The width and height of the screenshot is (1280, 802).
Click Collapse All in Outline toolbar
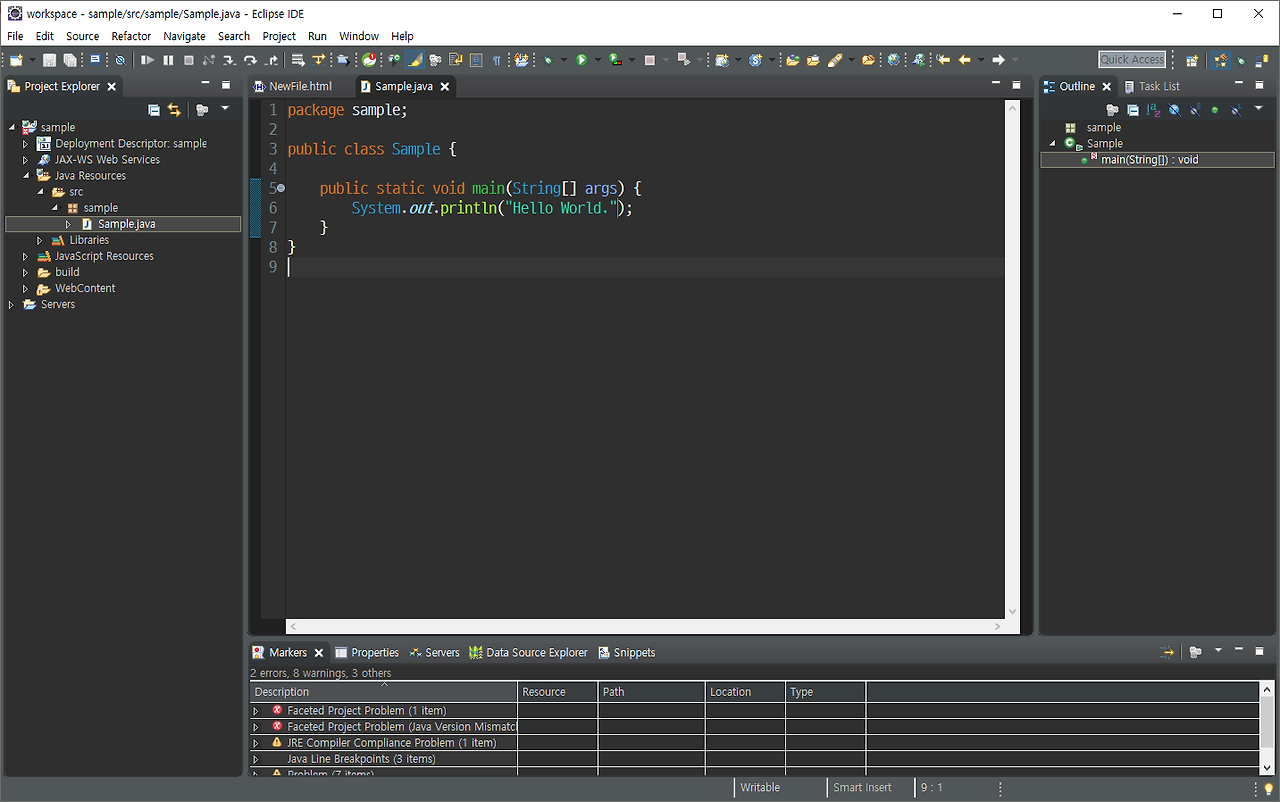pyautogui.click(x=1133, y=110)
